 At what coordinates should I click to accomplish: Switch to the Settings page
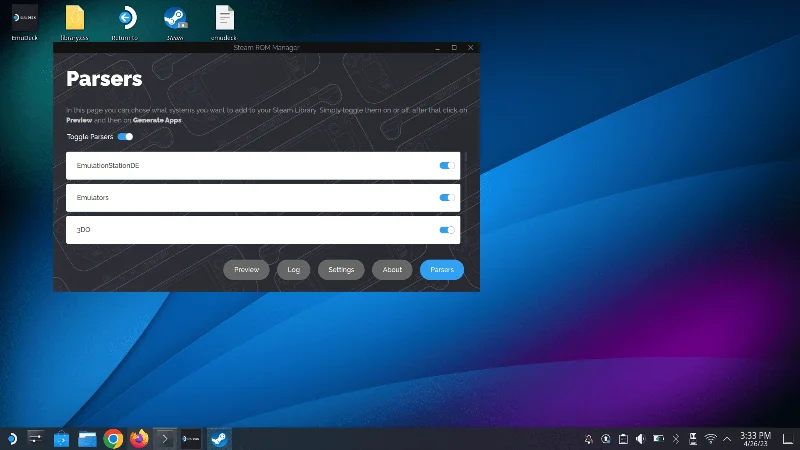click(x=341, y=270)
